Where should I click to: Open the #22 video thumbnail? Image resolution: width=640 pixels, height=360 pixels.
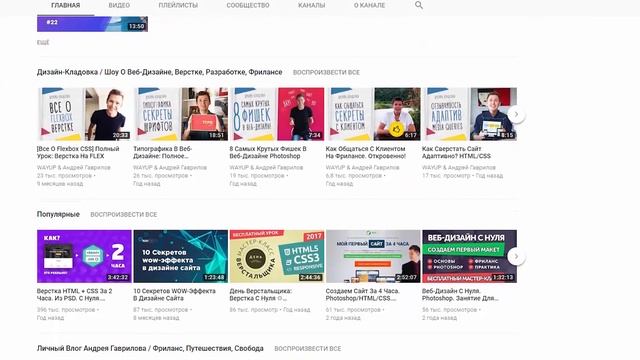(x=92, y=24)
